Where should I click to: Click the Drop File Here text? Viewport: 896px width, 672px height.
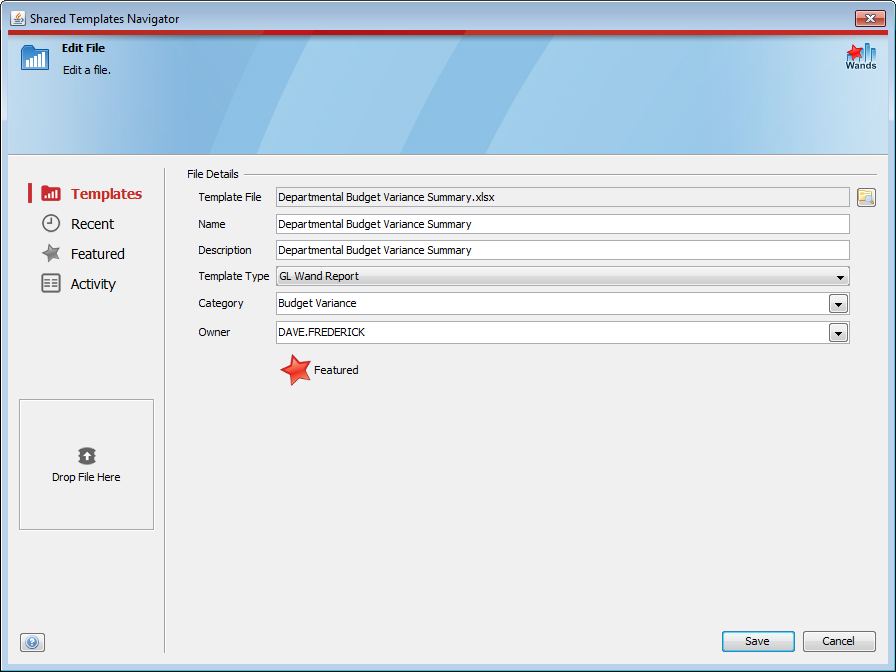pyautogui.click(x=86, y=477)
